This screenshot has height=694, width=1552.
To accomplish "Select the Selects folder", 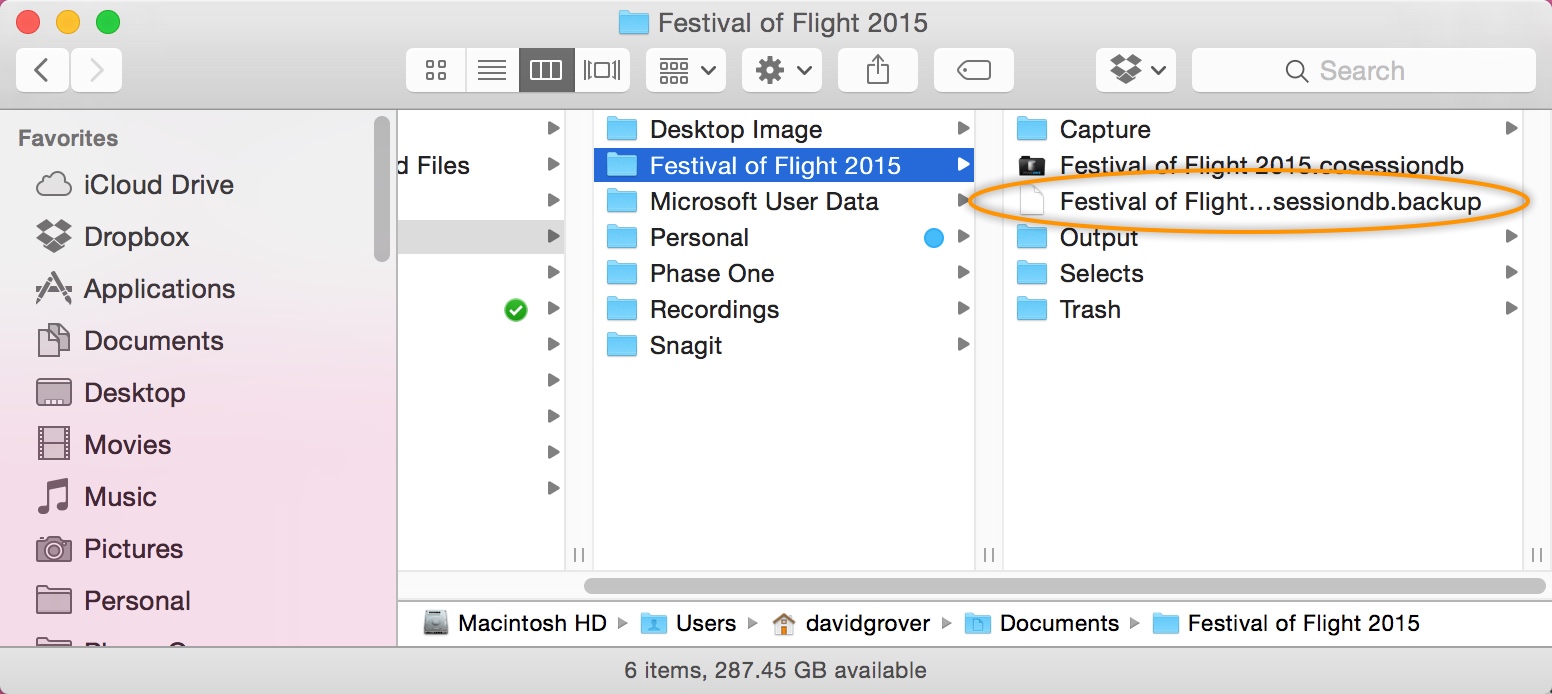I will [1263, 273].
